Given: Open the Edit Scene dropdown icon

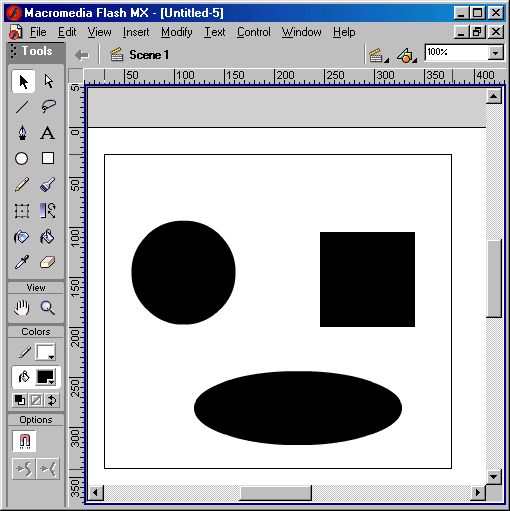Looking at the screenshot, I should (378, 55).
